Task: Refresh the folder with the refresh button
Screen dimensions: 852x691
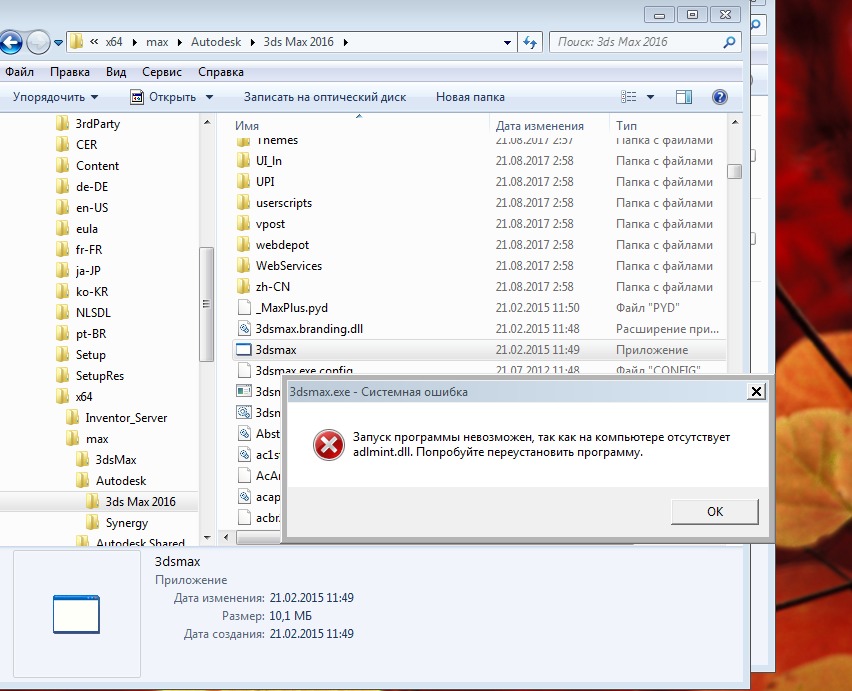Action: tap(530, 42)
